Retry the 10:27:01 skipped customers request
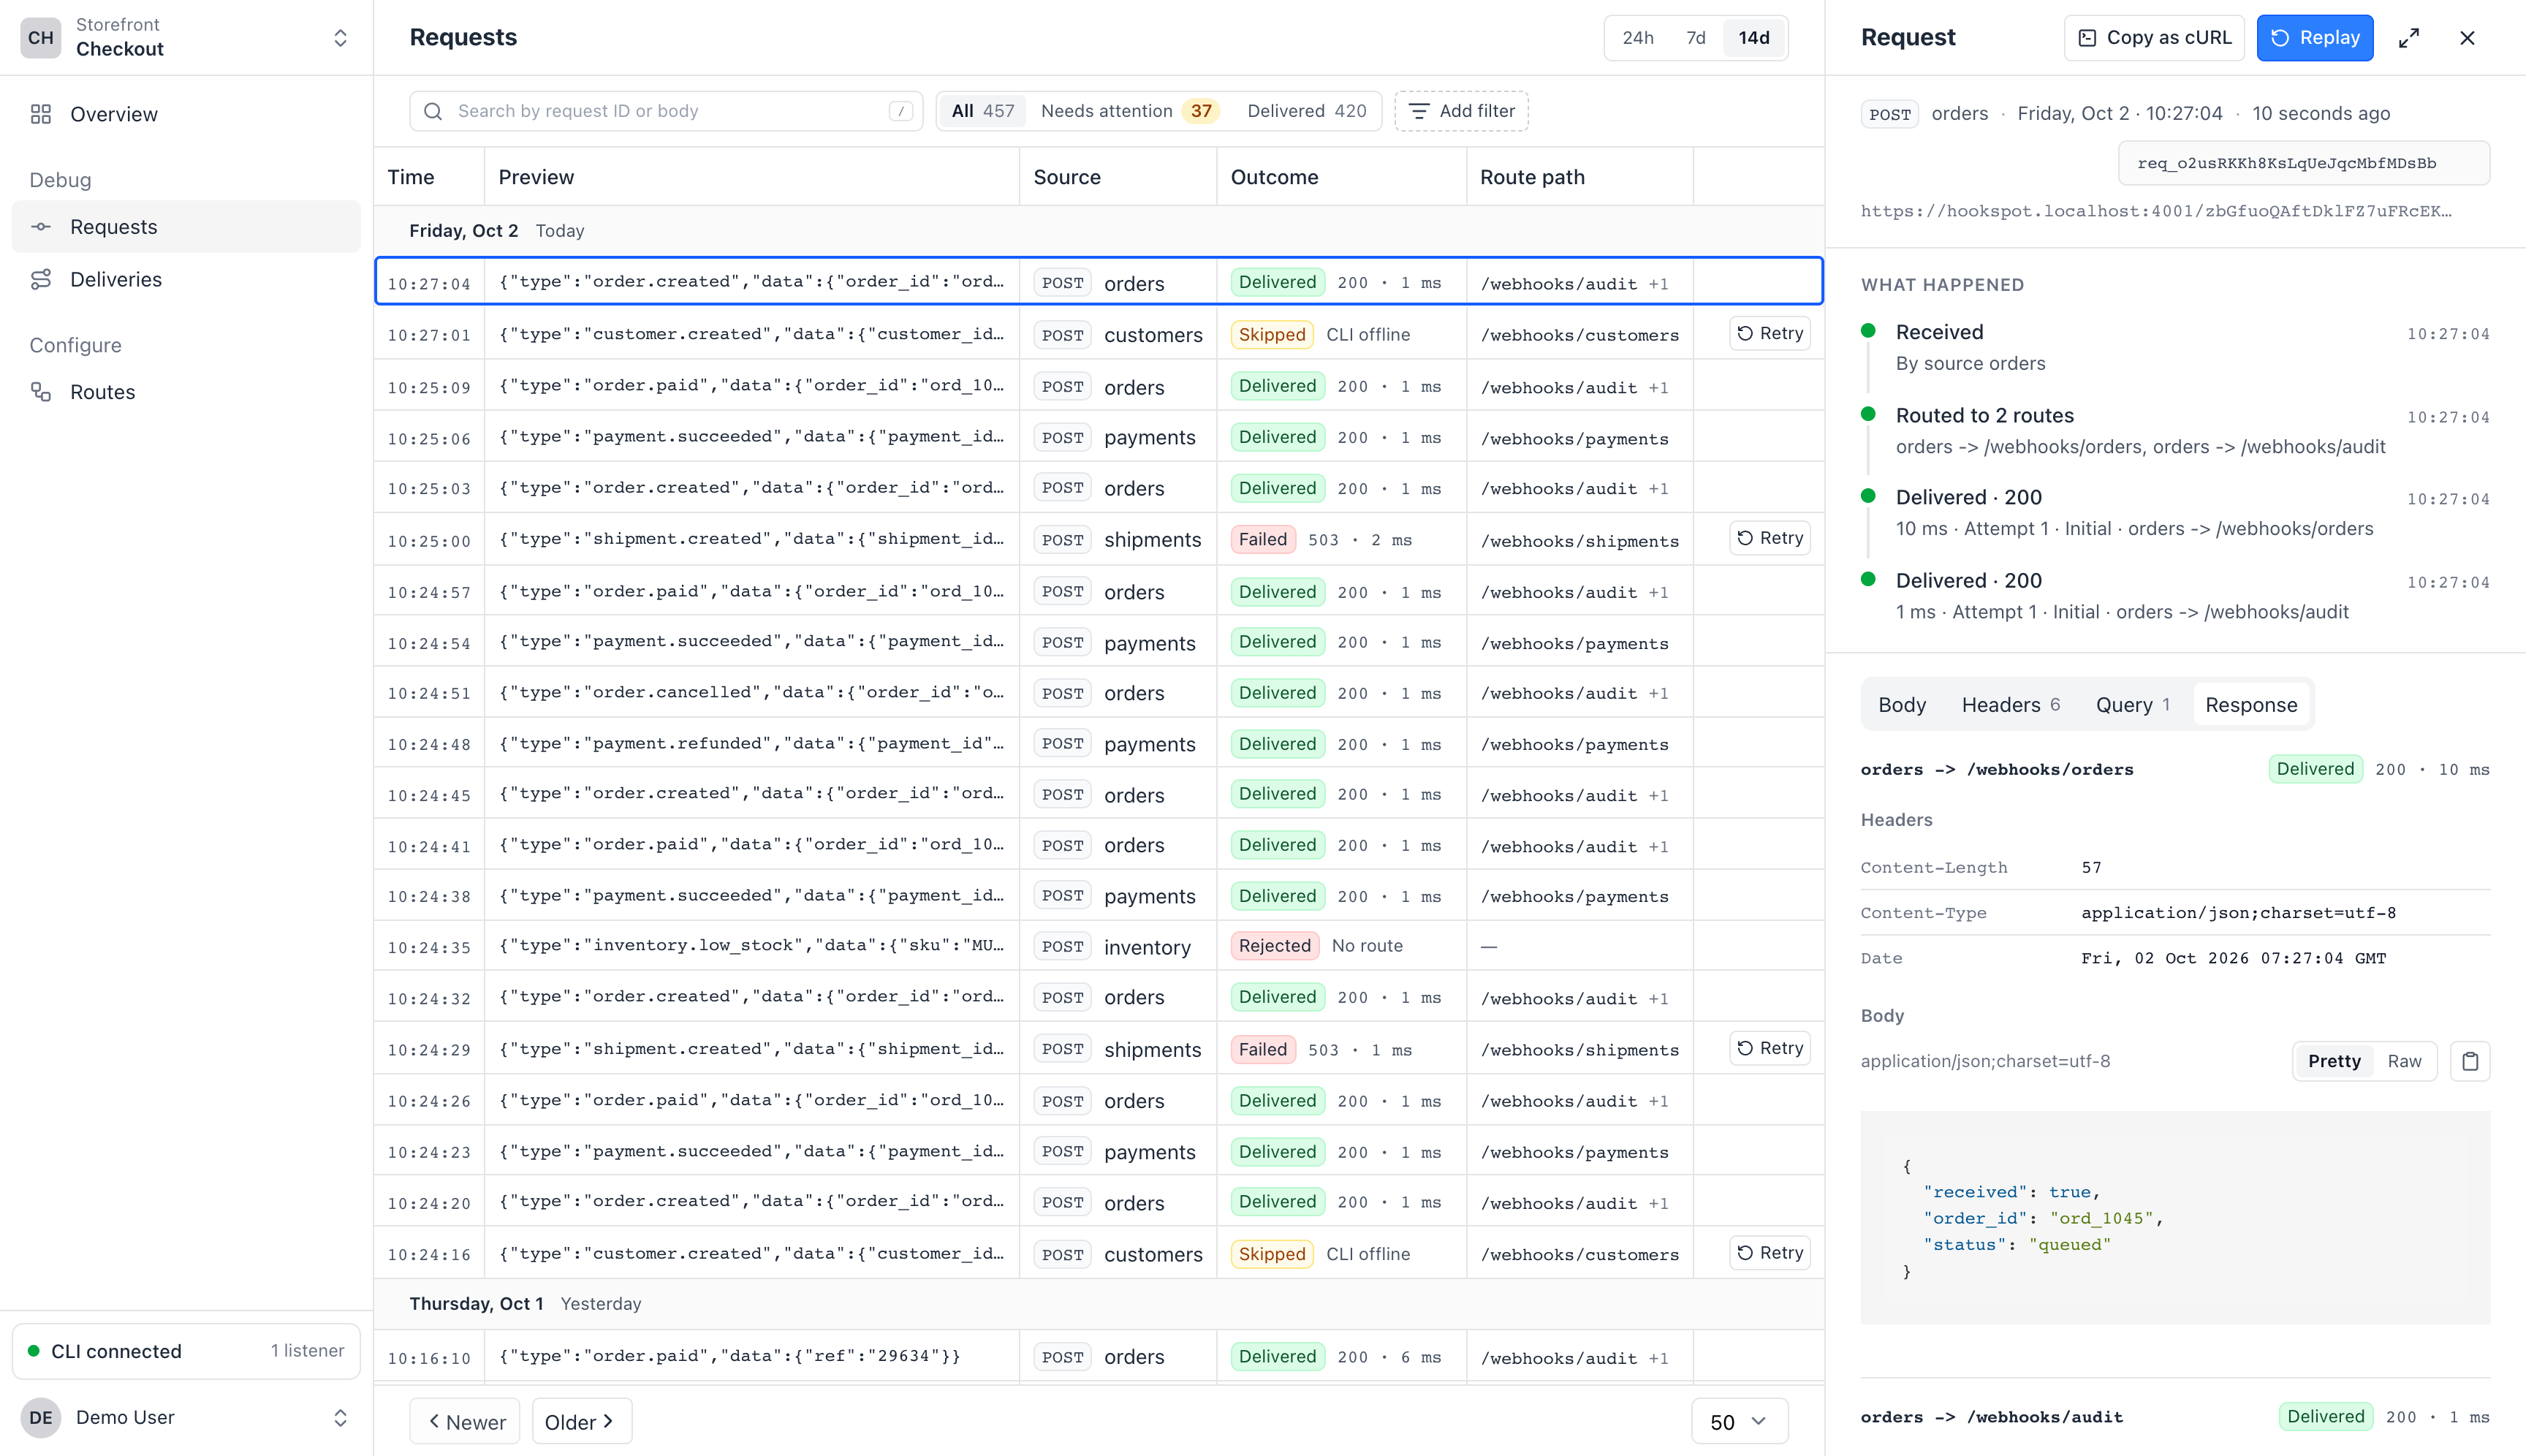This screenshot has height=1456, width=2526. coord(1769,334)
